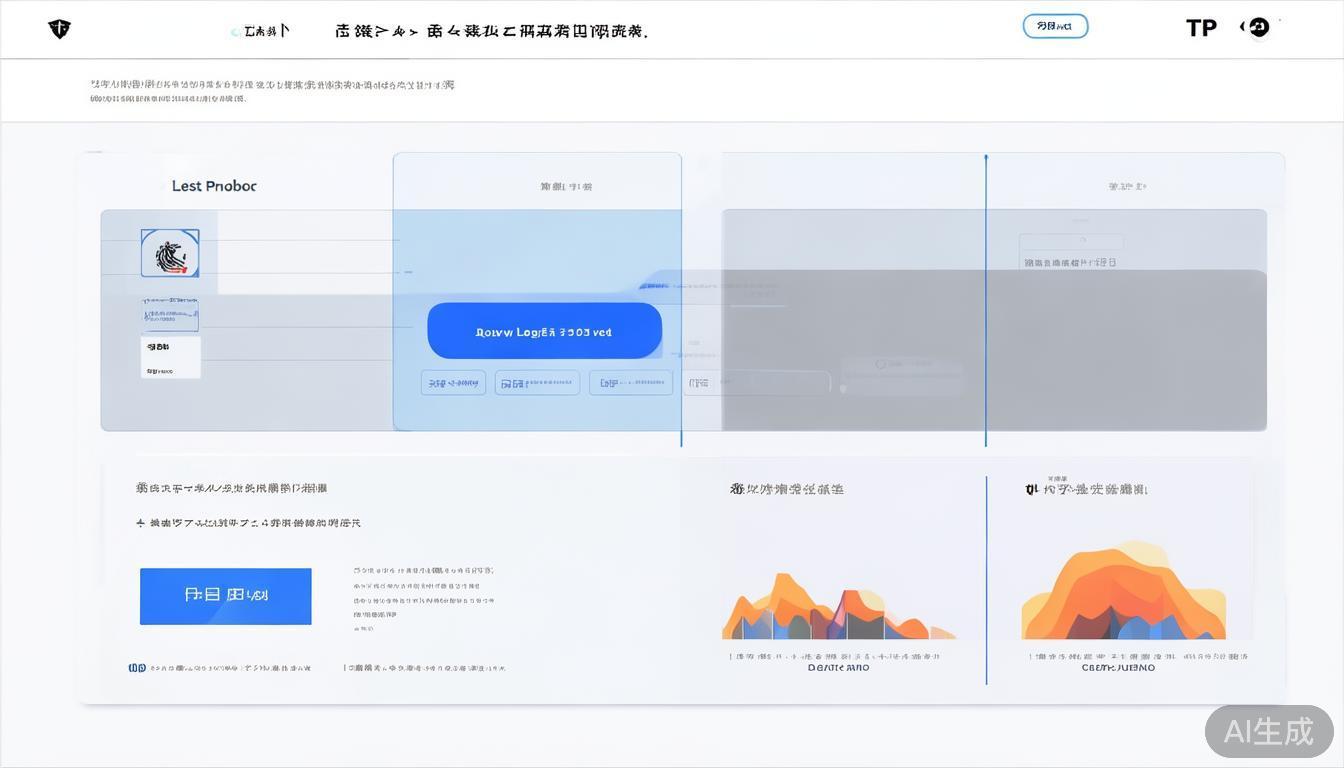Open the left orange mountain area chart
The height and width of the screenshot is (768, 1344).
[838, 608]
